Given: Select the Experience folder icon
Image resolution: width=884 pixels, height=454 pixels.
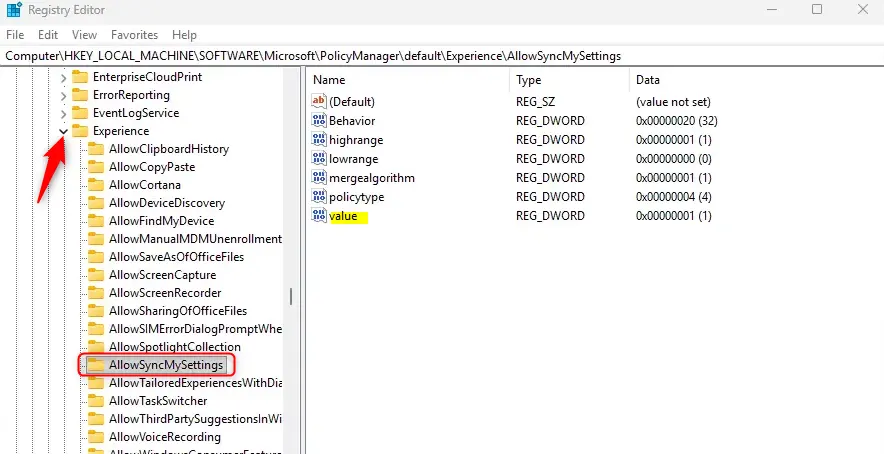Looking at the screenshot, I should click(x=81, y=131).
